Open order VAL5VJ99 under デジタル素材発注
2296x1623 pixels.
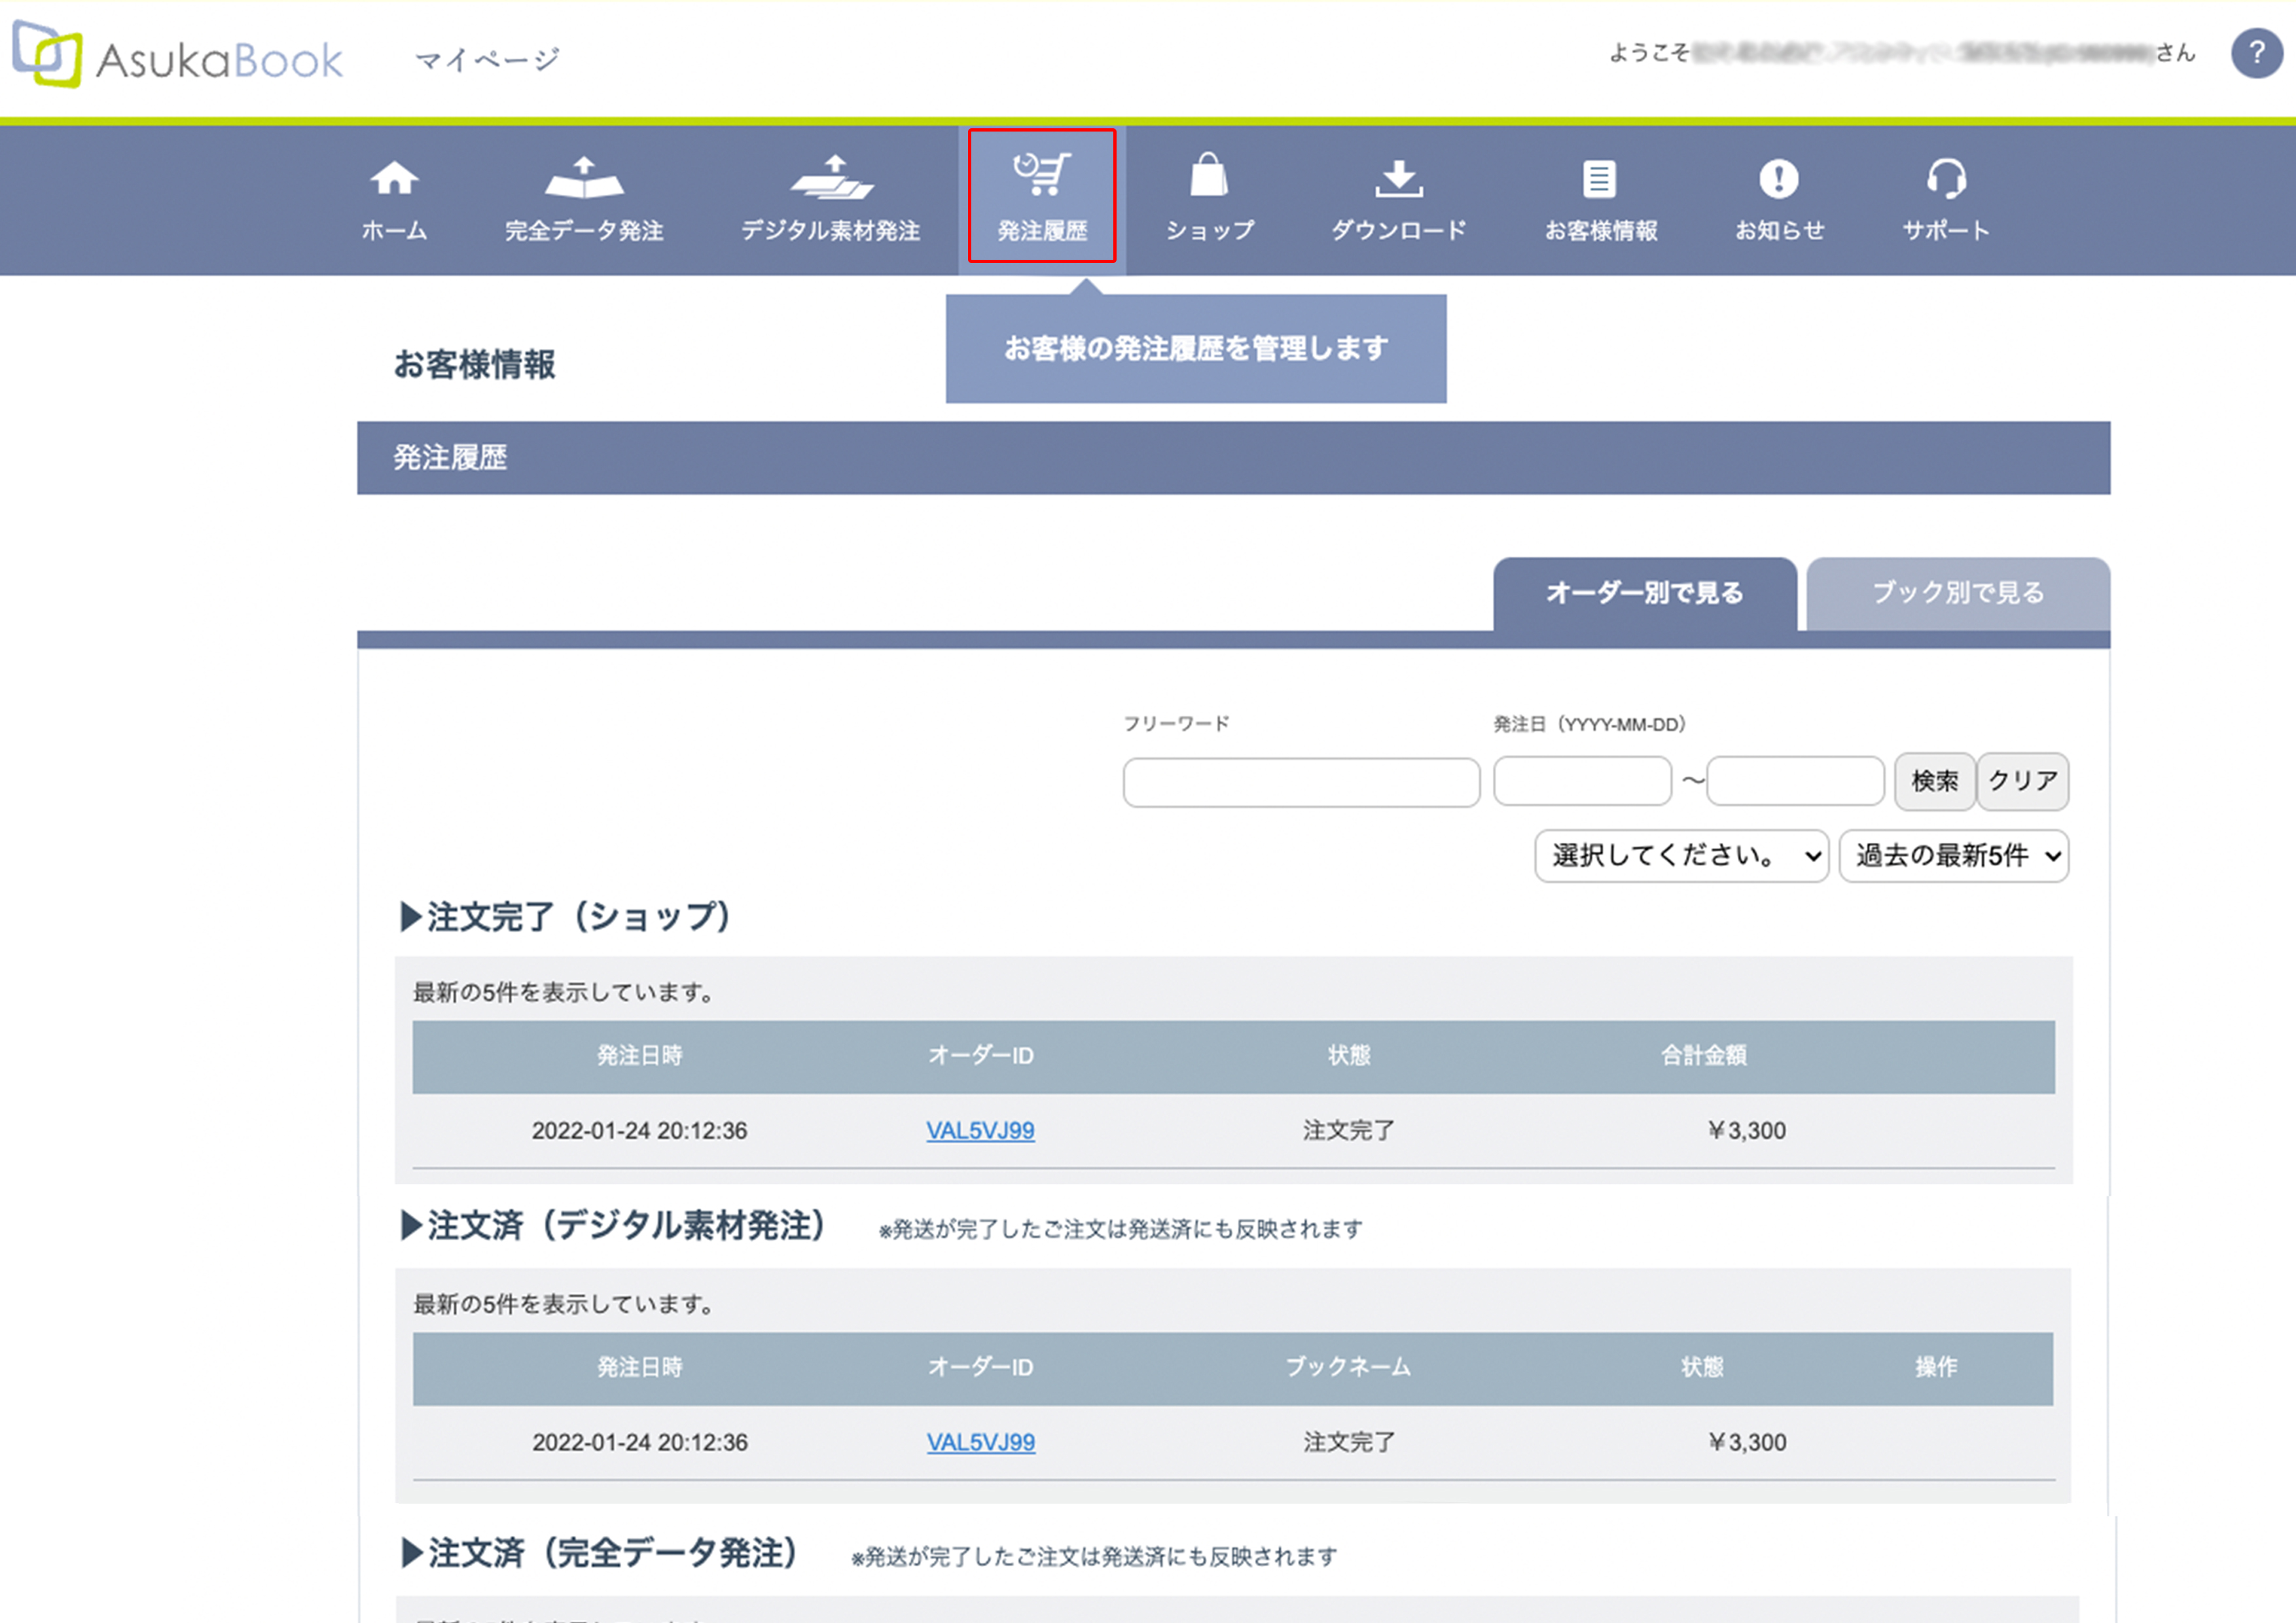[980, 1442]
